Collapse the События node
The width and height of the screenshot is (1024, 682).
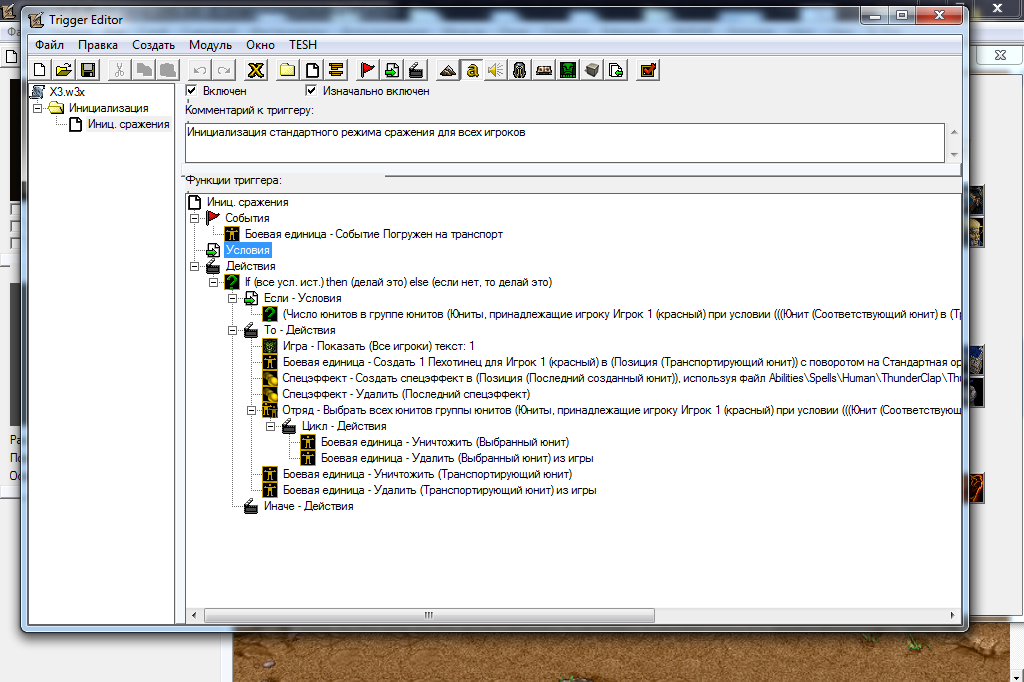click(195, 218)
